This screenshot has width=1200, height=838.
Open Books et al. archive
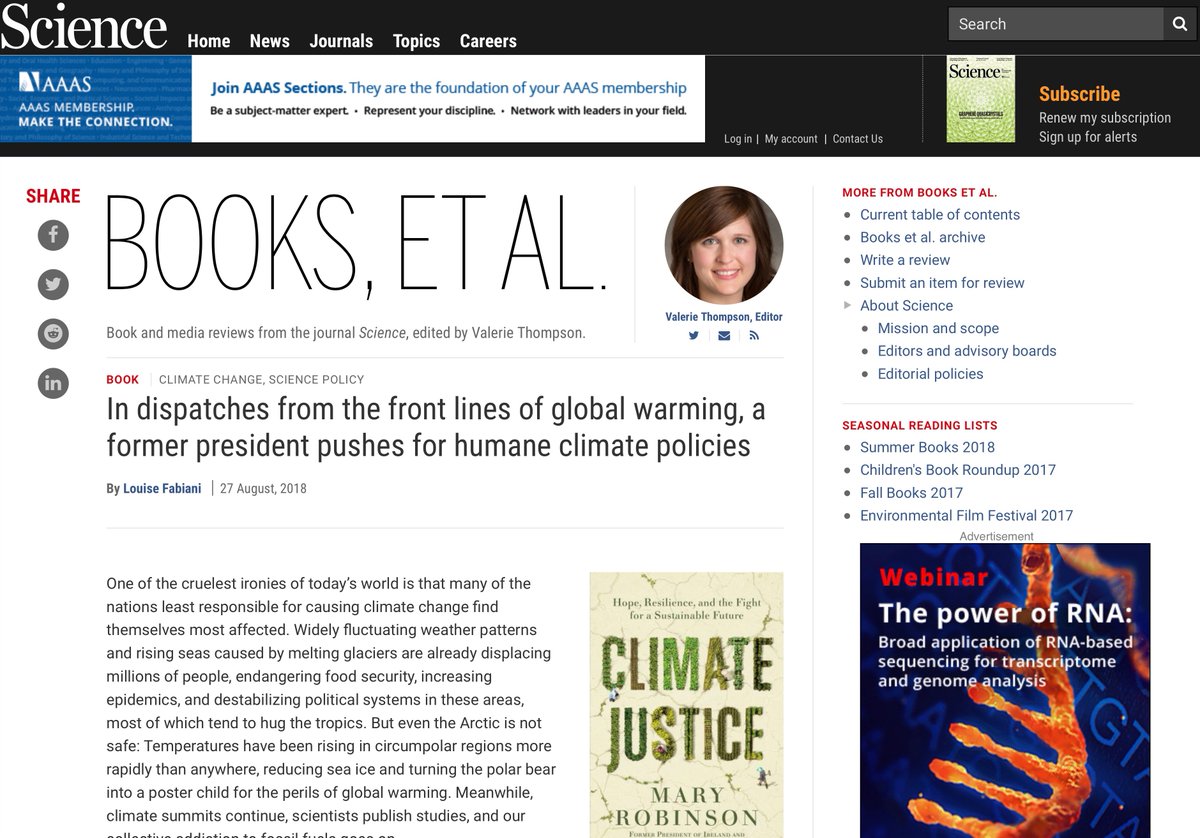923,237
